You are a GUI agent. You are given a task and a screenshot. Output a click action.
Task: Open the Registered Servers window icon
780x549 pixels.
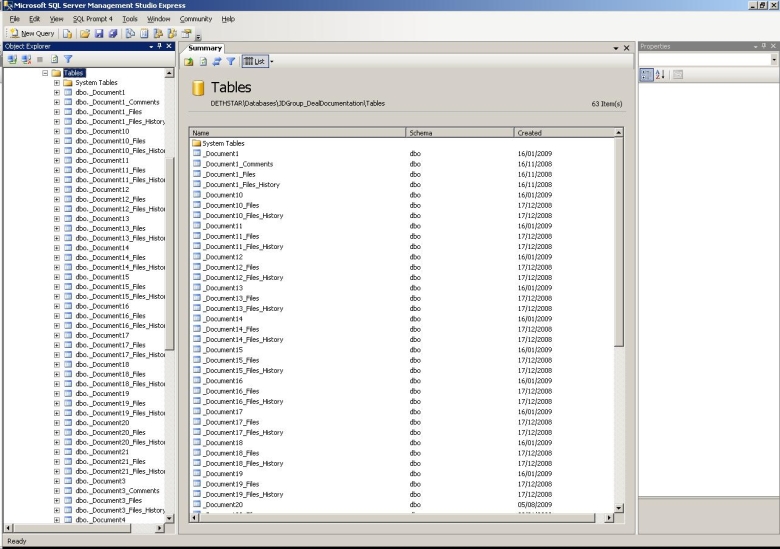(x=130, y=33)
